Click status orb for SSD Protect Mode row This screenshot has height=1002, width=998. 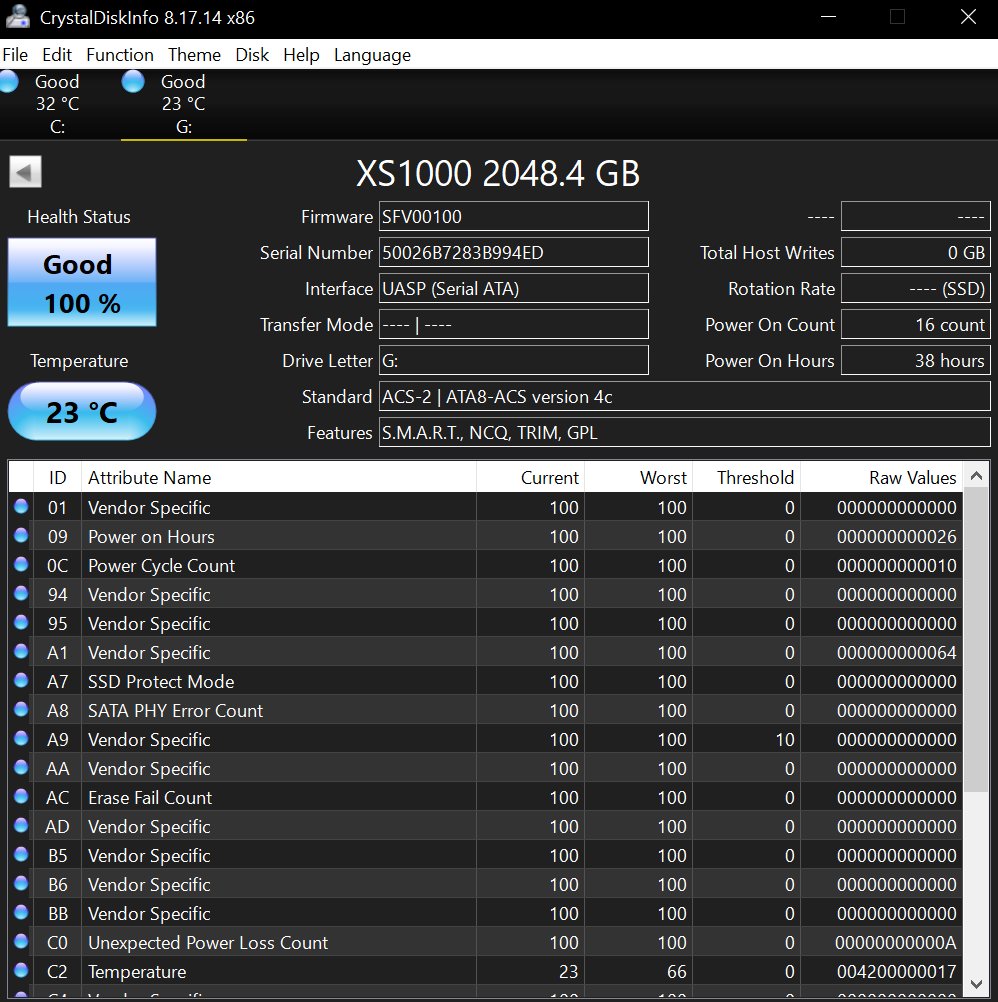pos(21,682)
